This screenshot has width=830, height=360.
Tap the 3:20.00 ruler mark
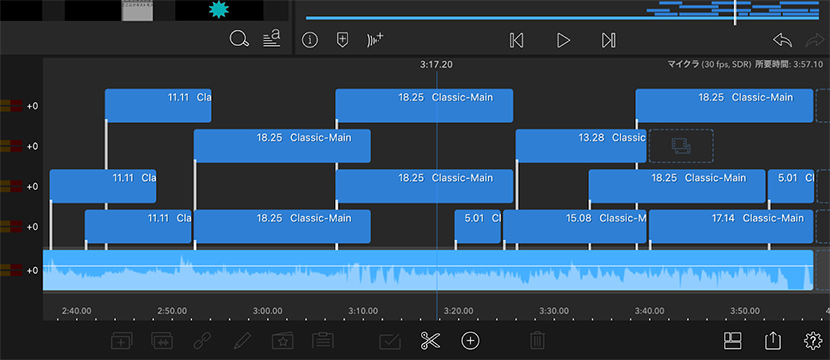coord(458,311)
